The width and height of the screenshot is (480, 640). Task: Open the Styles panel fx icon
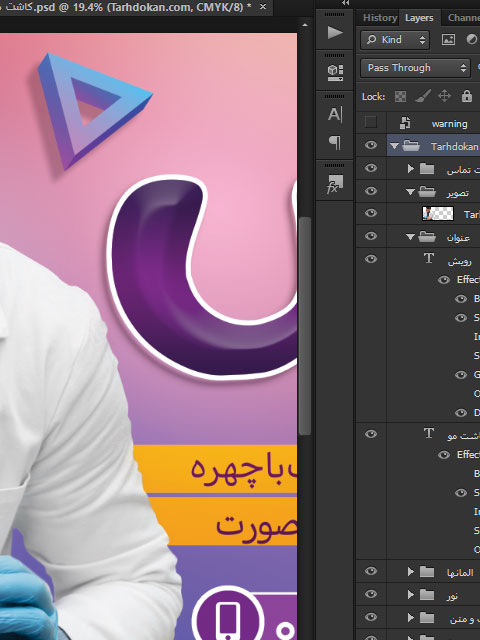click(335, 184)
